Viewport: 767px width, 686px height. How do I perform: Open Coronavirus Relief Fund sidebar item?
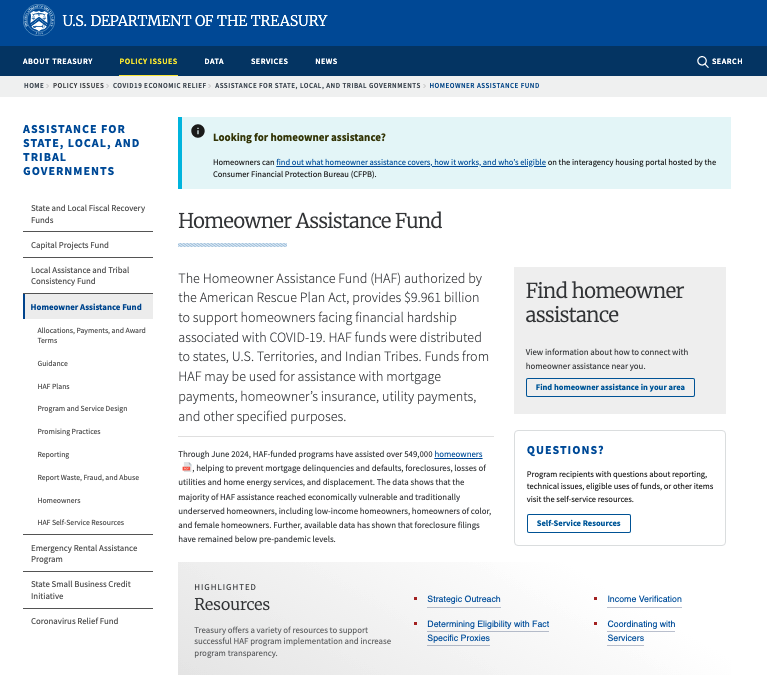[x=75, y=621]
